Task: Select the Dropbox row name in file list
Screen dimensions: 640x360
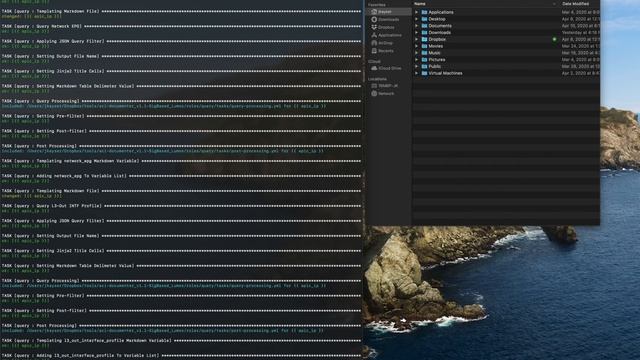Action: pyautogui.click(x=437, y=40)
